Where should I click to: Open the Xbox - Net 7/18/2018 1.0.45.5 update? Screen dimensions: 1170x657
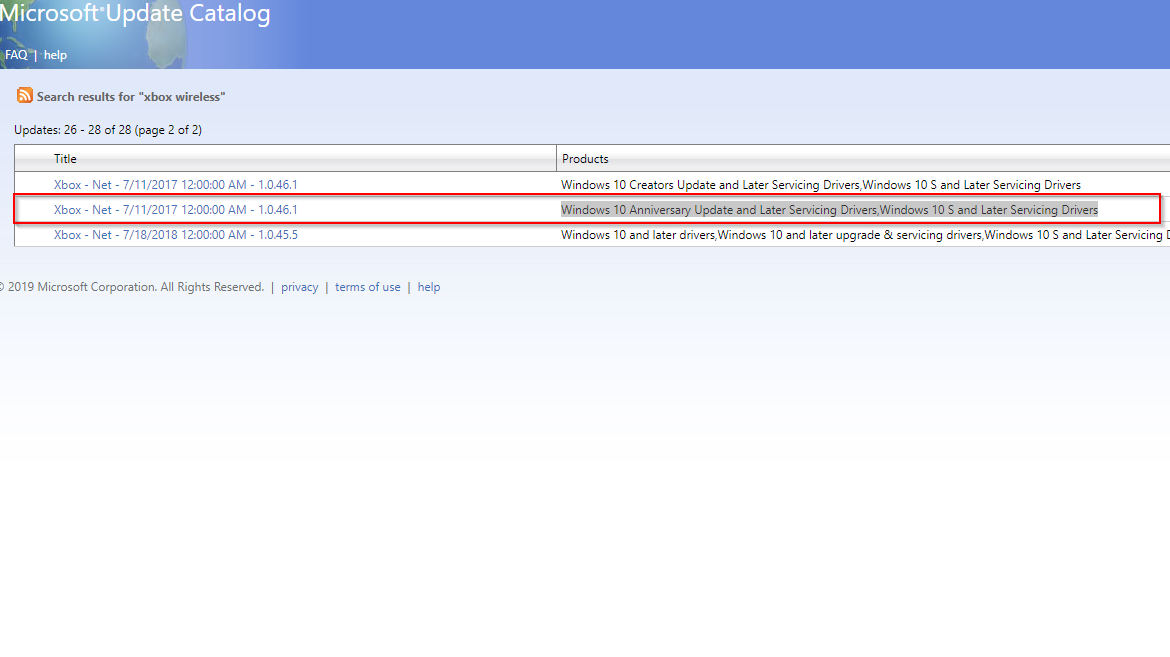tap(175, 234)
